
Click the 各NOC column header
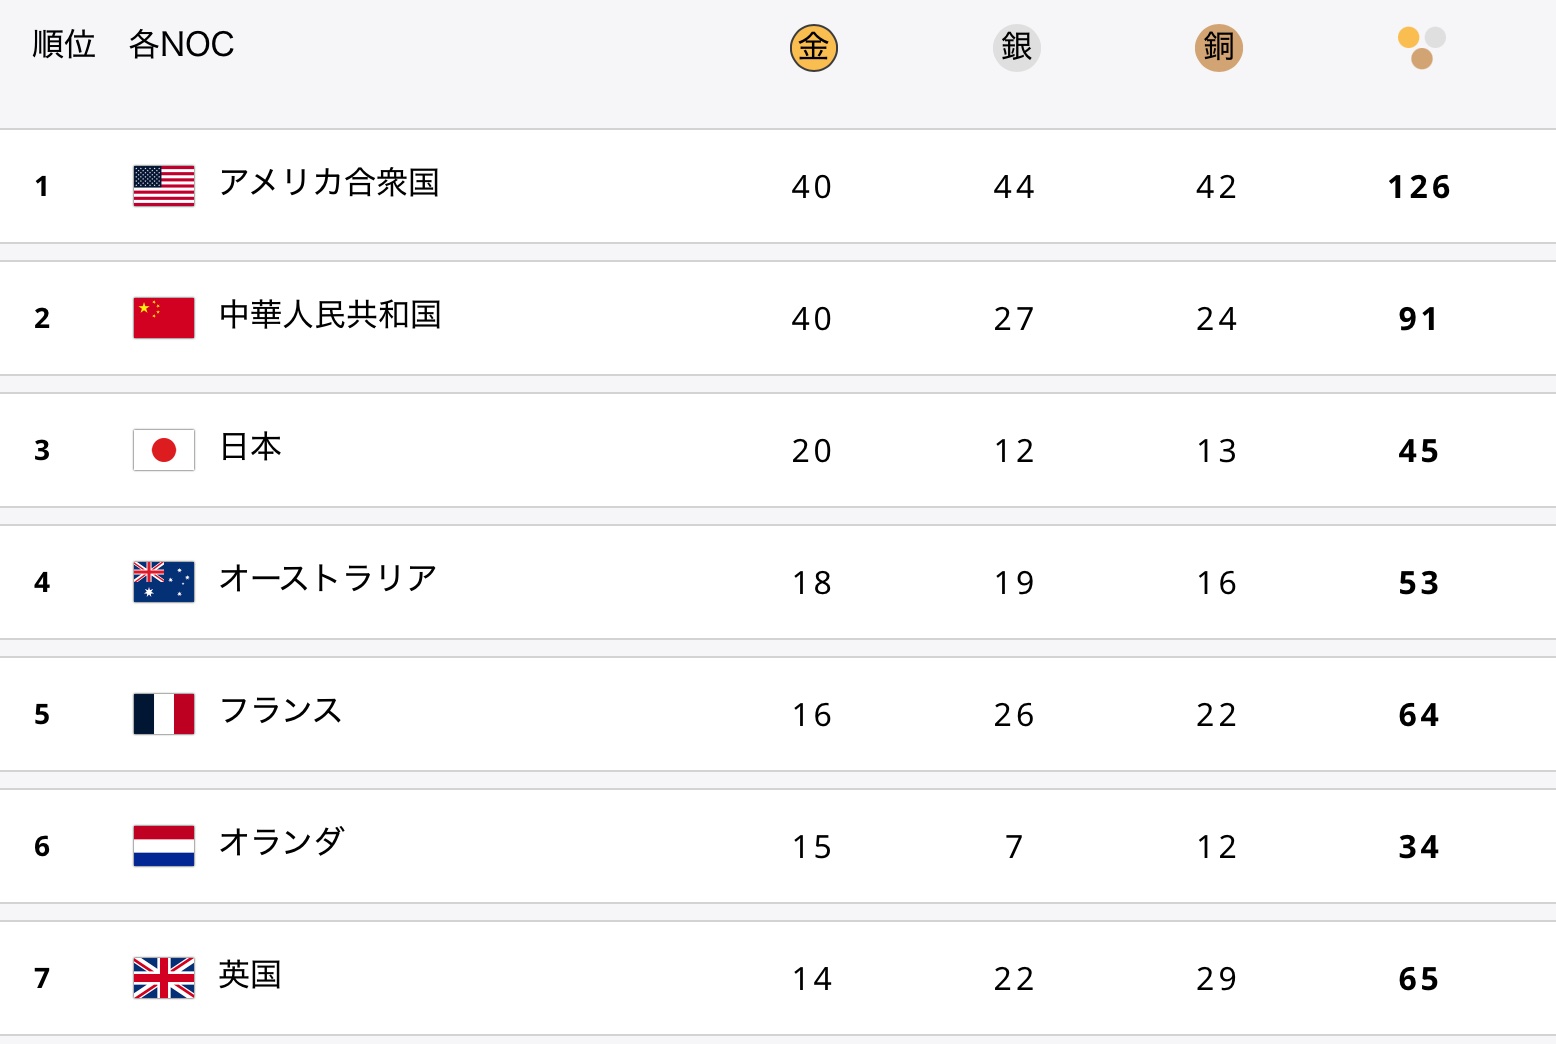pyautogui.click(x=181, y=44)
